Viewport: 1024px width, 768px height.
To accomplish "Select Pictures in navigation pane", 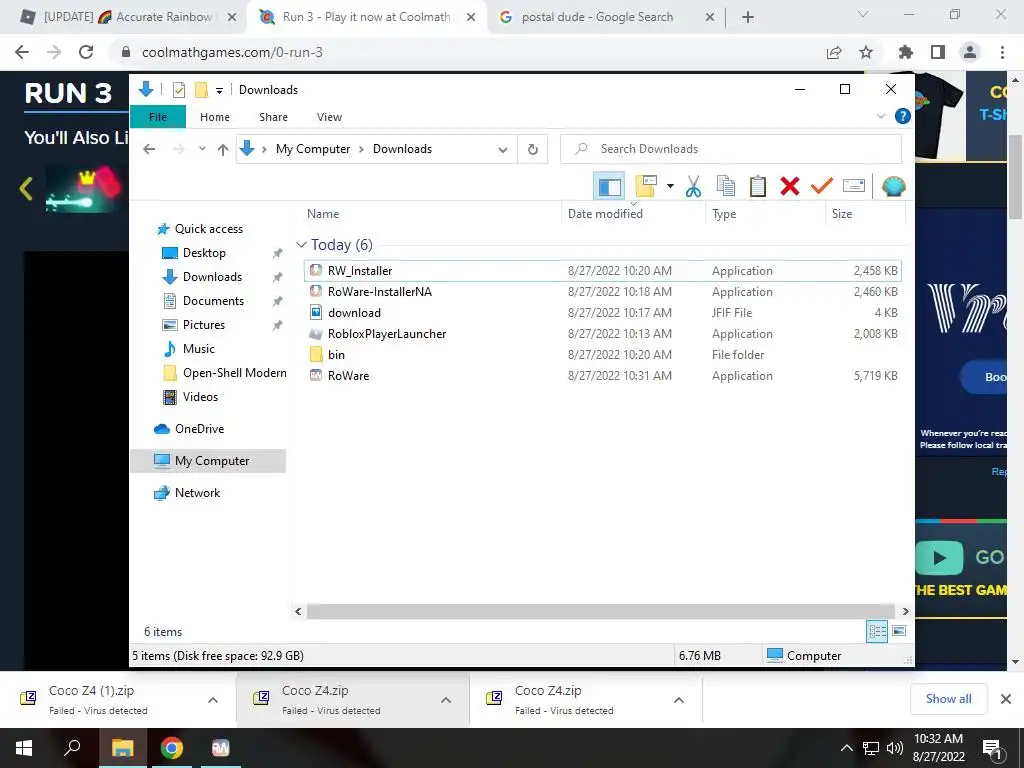I will 203,325.
